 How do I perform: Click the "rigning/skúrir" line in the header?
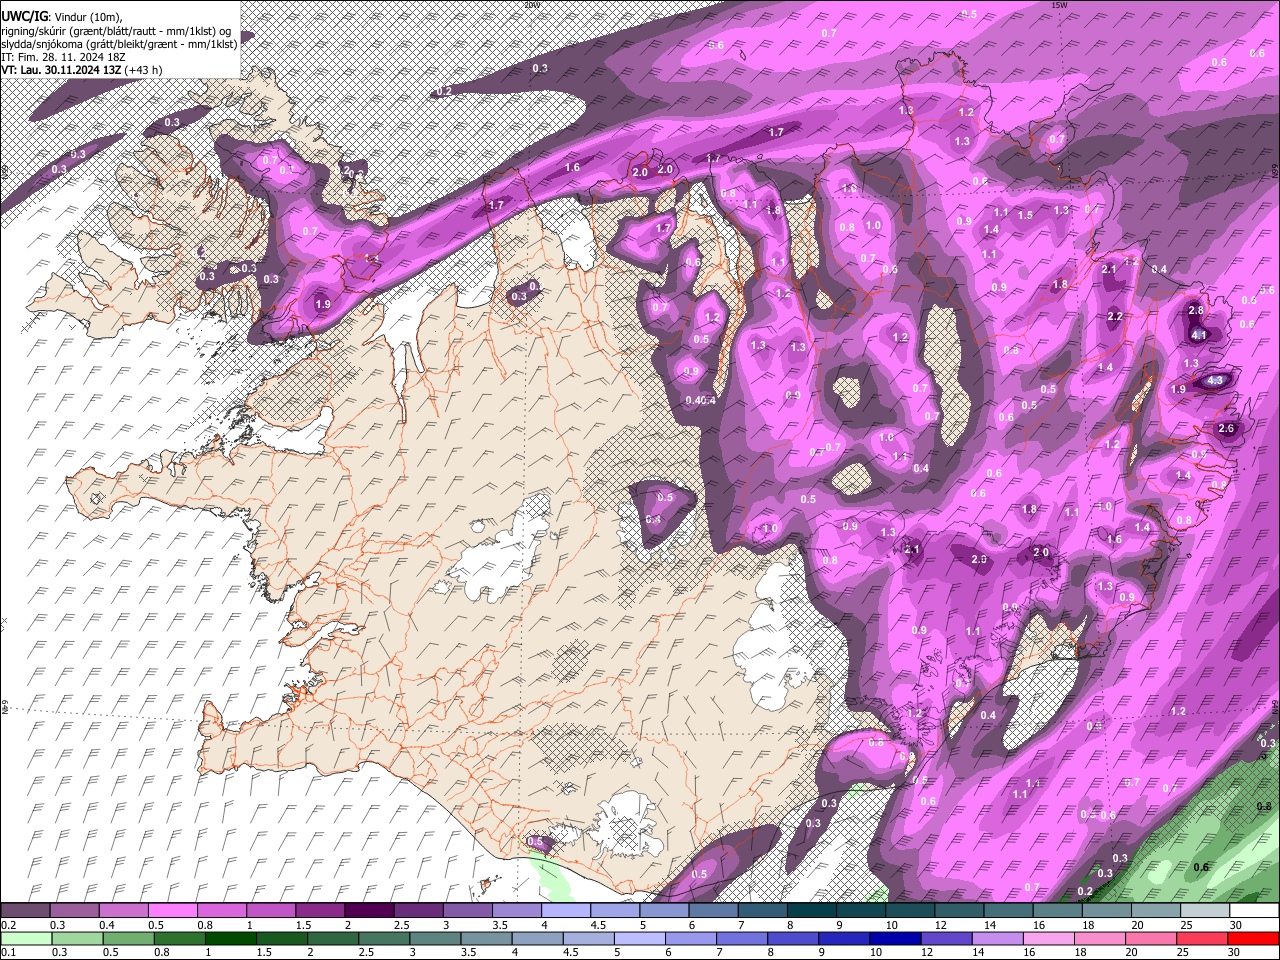coord(116,31)
